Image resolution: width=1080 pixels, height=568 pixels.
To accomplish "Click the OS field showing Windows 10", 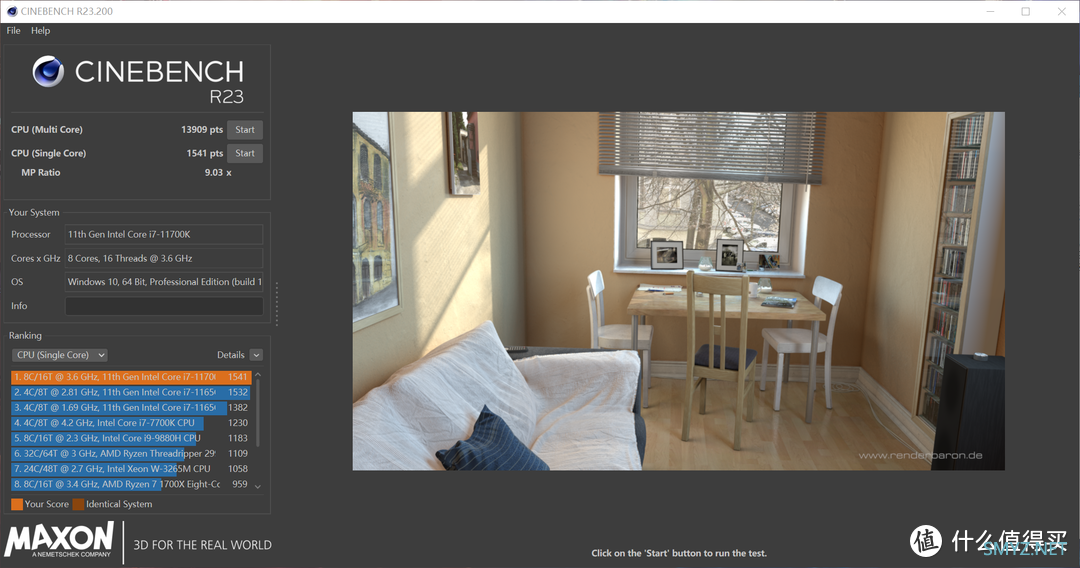I will pyautogui.click(x=164, y=282).
